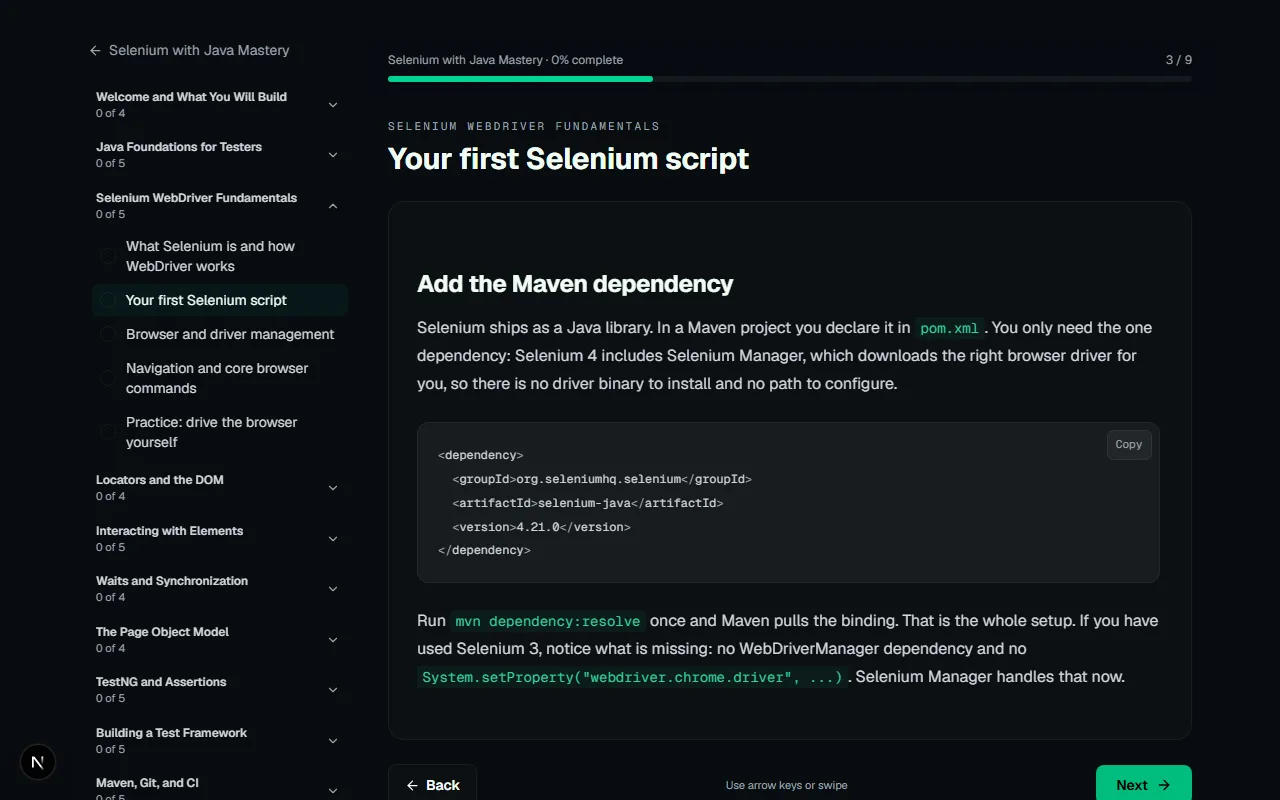Image resolution: width=1280 pixels, height=800 pixels.
Task: Click the 'Your first Selenium script' page heading
Action: coord(568,159)
